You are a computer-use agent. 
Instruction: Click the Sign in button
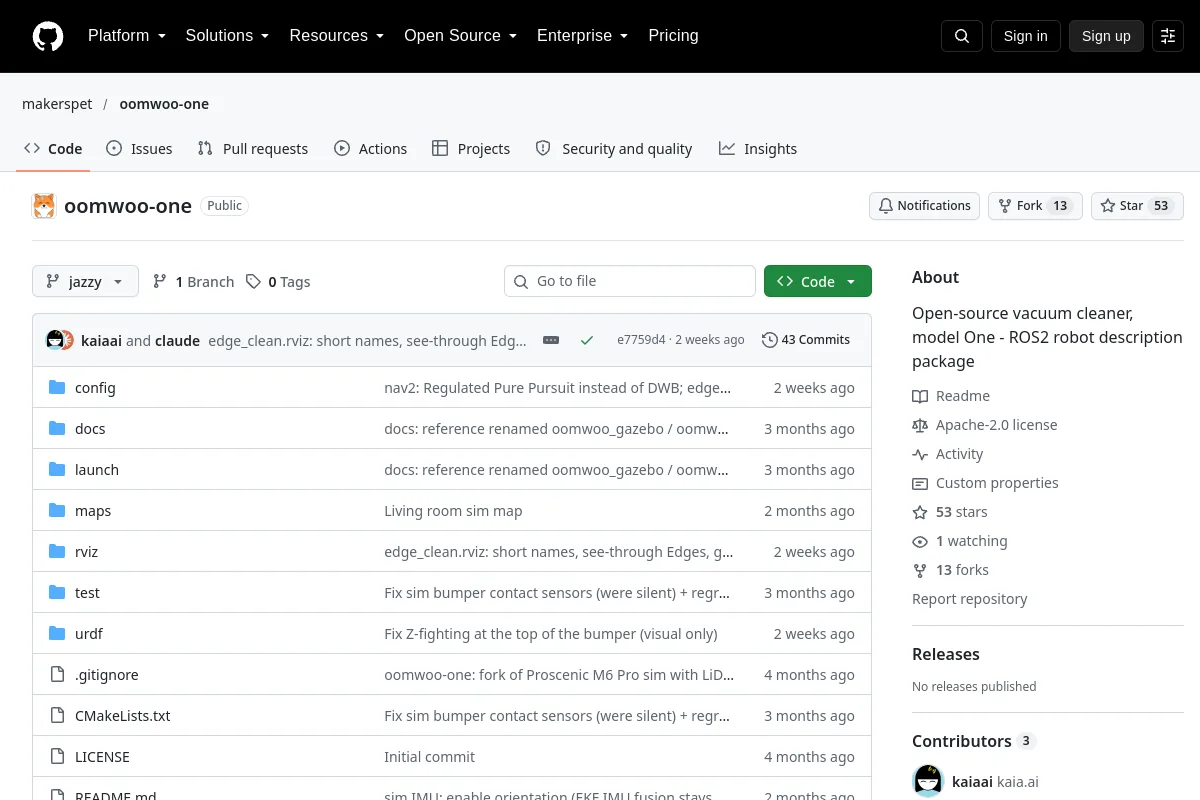[1025, 36]
